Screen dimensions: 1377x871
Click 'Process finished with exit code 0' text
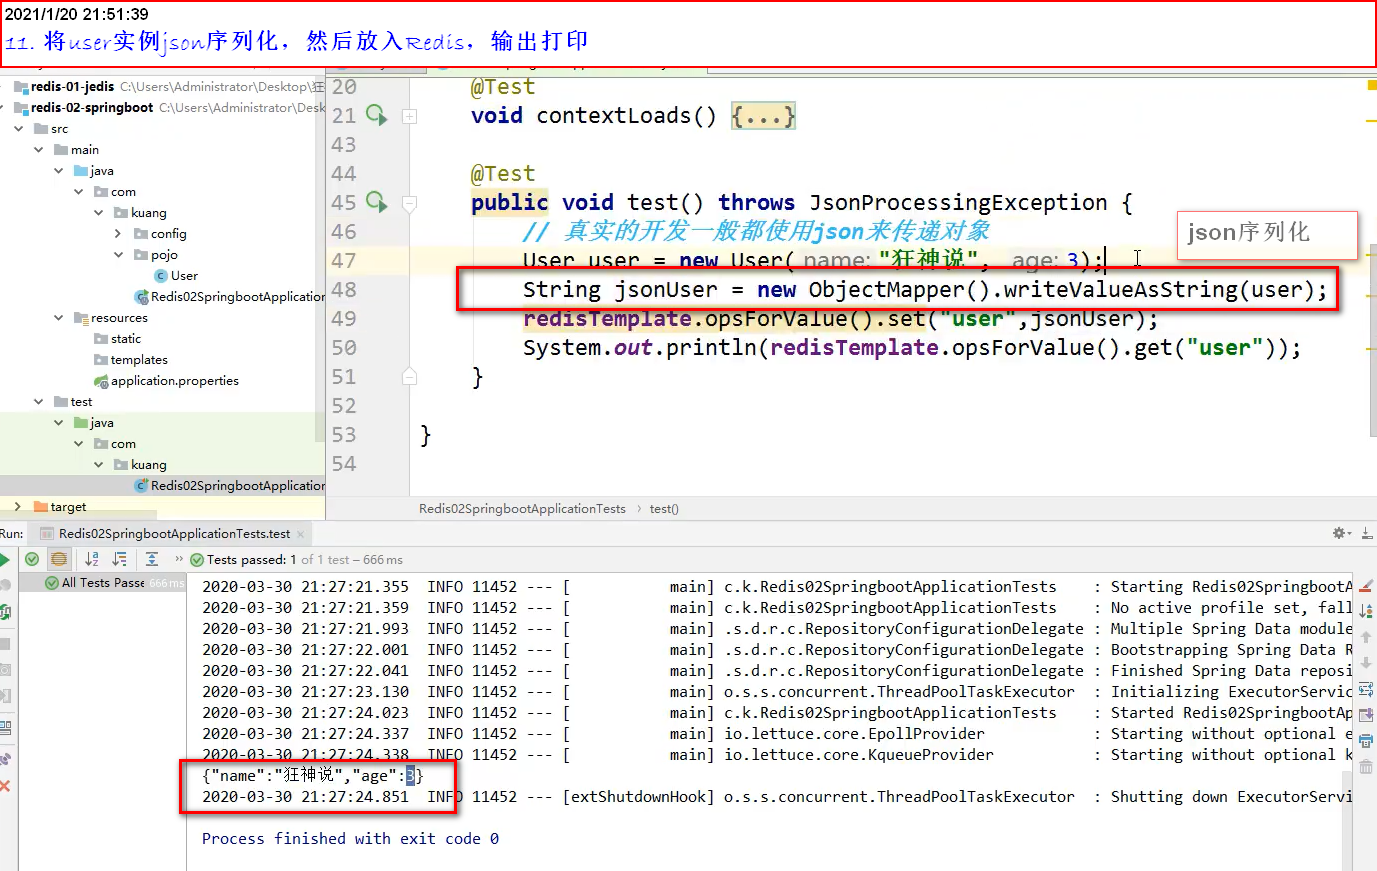click(350, 839)
